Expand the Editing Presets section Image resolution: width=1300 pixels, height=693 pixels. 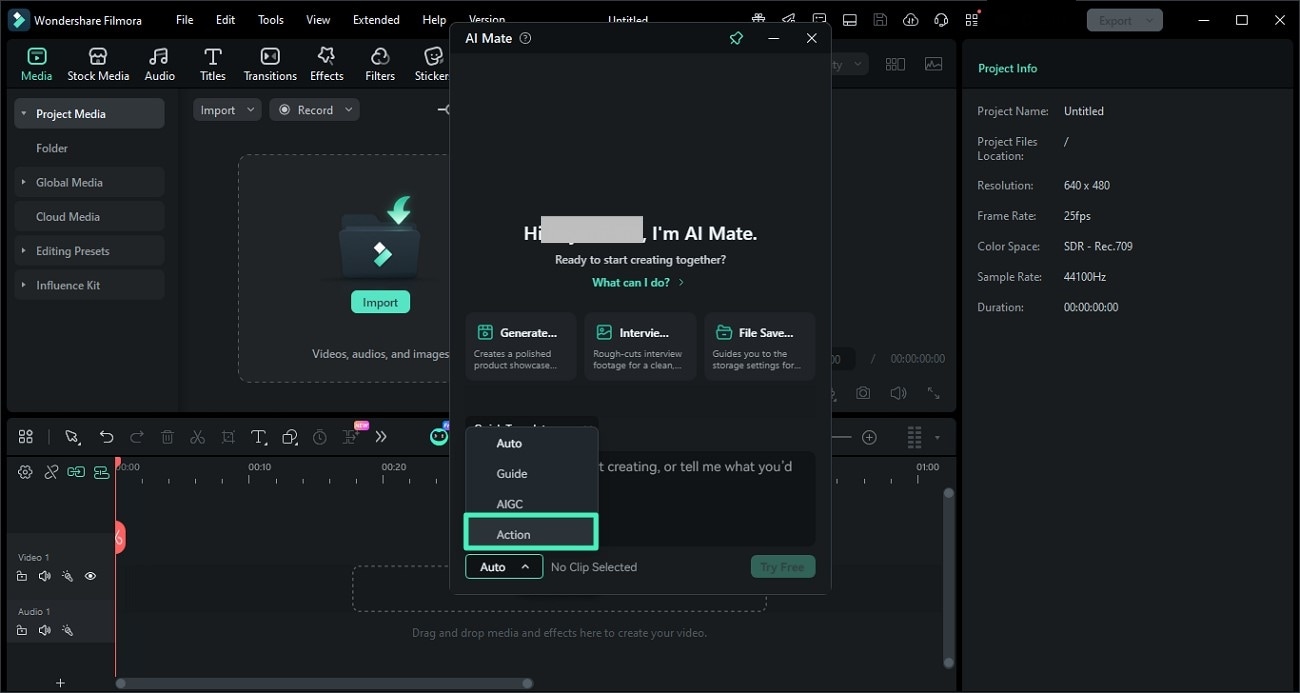pos(24,251)
